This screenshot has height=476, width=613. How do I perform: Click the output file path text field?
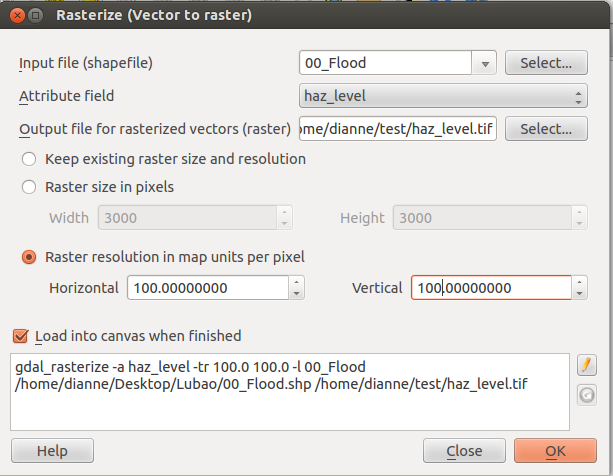click(398, 129)
